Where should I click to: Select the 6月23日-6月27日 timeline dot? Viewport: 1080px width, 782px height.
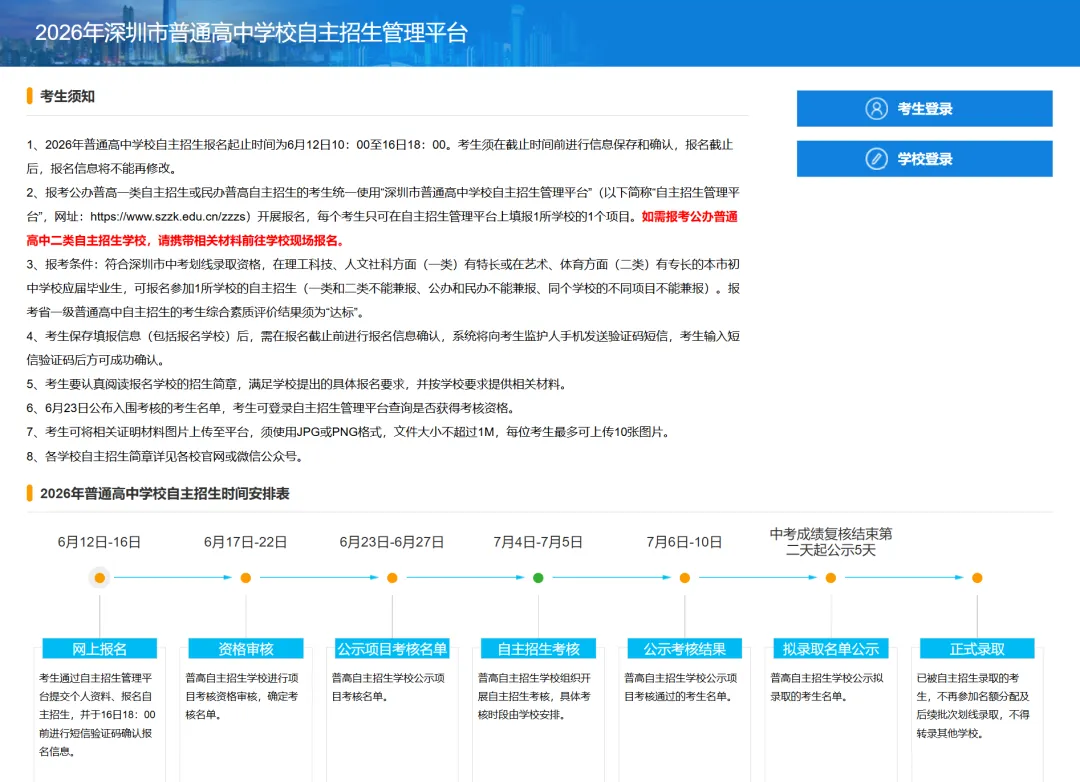click(x=392, y=577)
